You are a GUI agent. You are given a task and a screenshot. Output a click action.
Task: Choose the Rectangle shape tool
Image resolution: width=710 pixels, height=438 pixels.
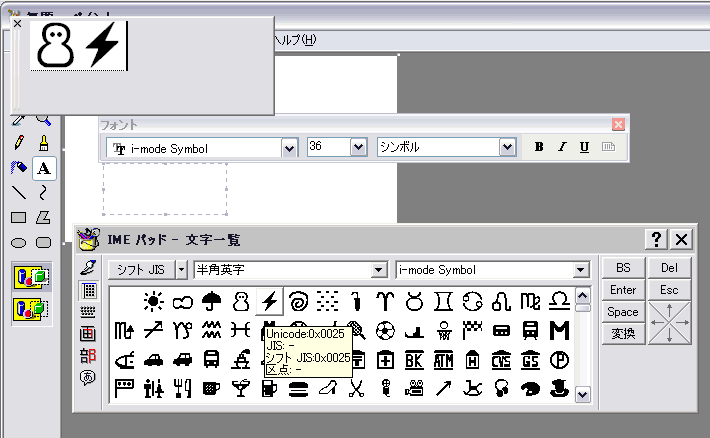[x=18, y=217]
